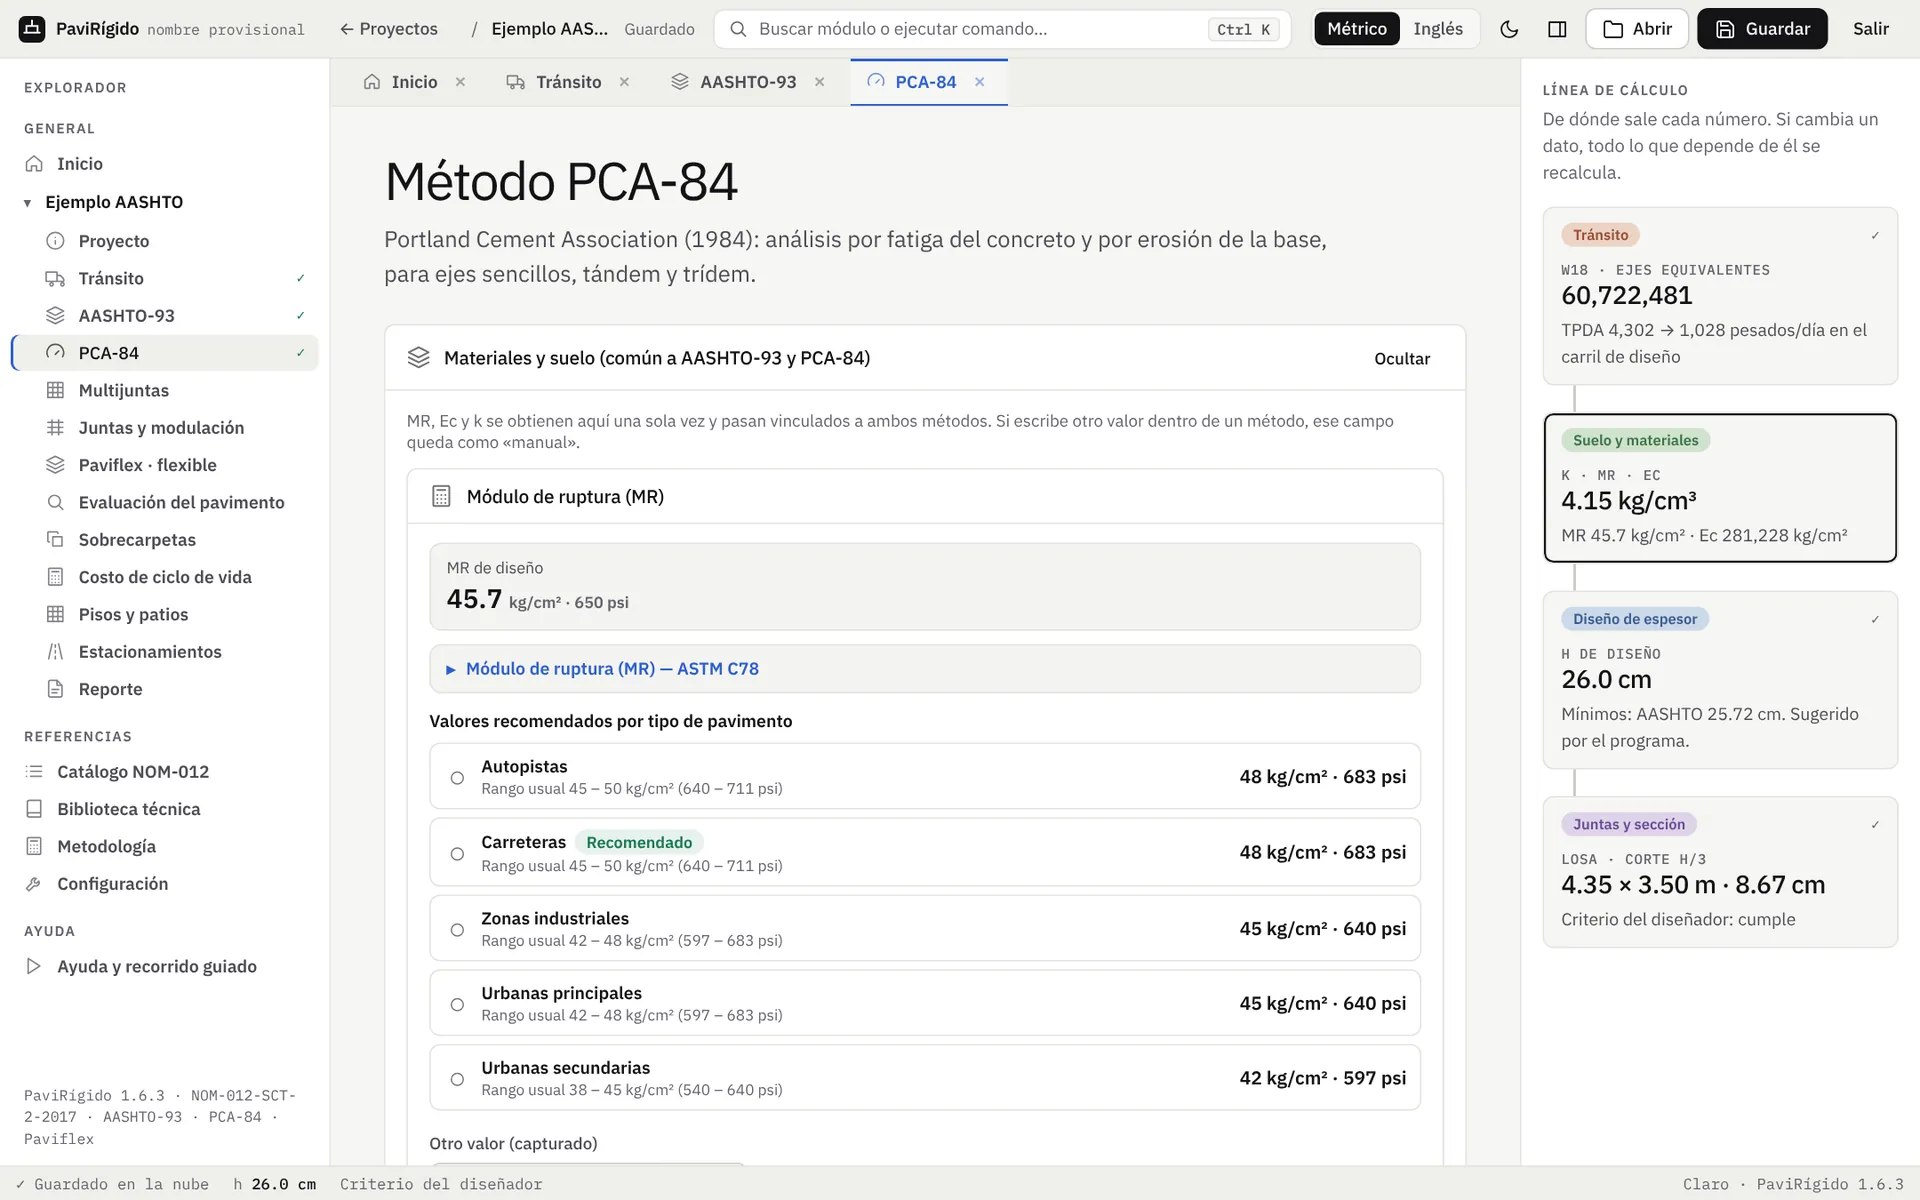Select Autopistas radio option

coord(457,777)
